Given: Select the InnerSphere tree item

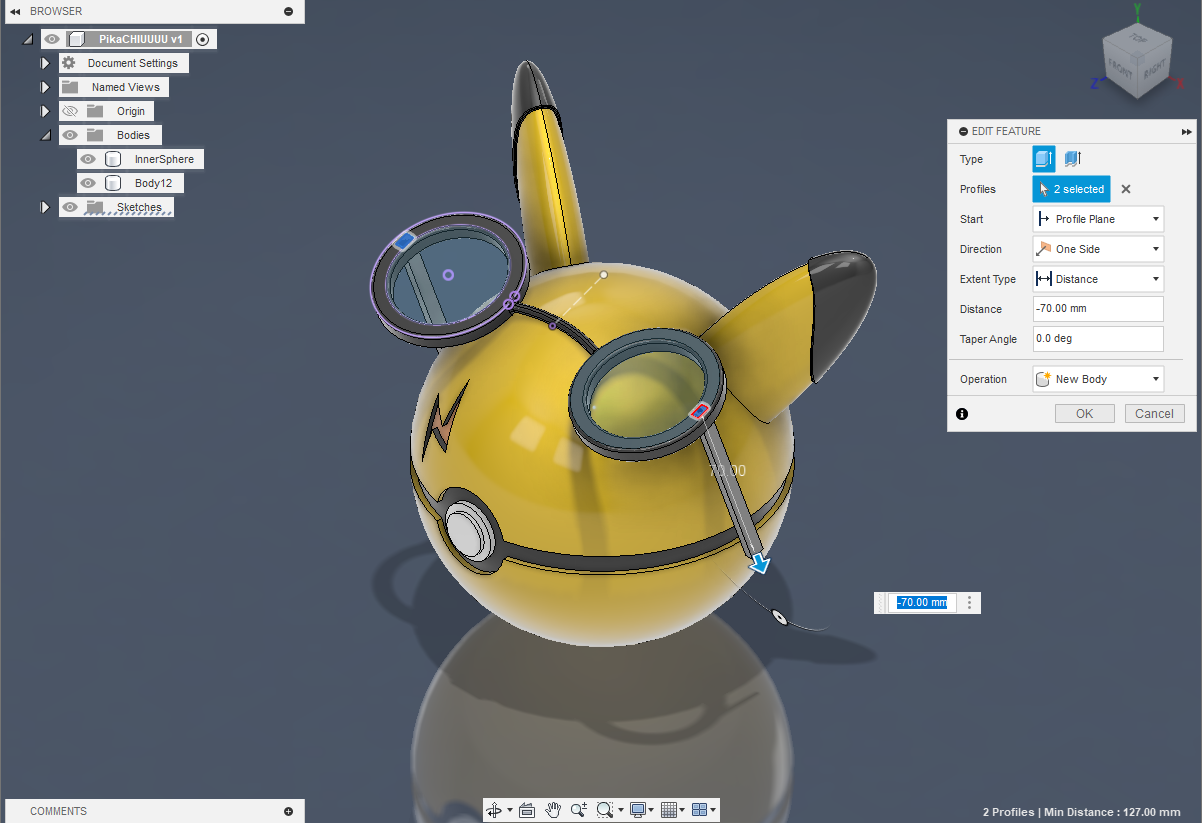Looking at the screenshot, I should pos(164,159).
